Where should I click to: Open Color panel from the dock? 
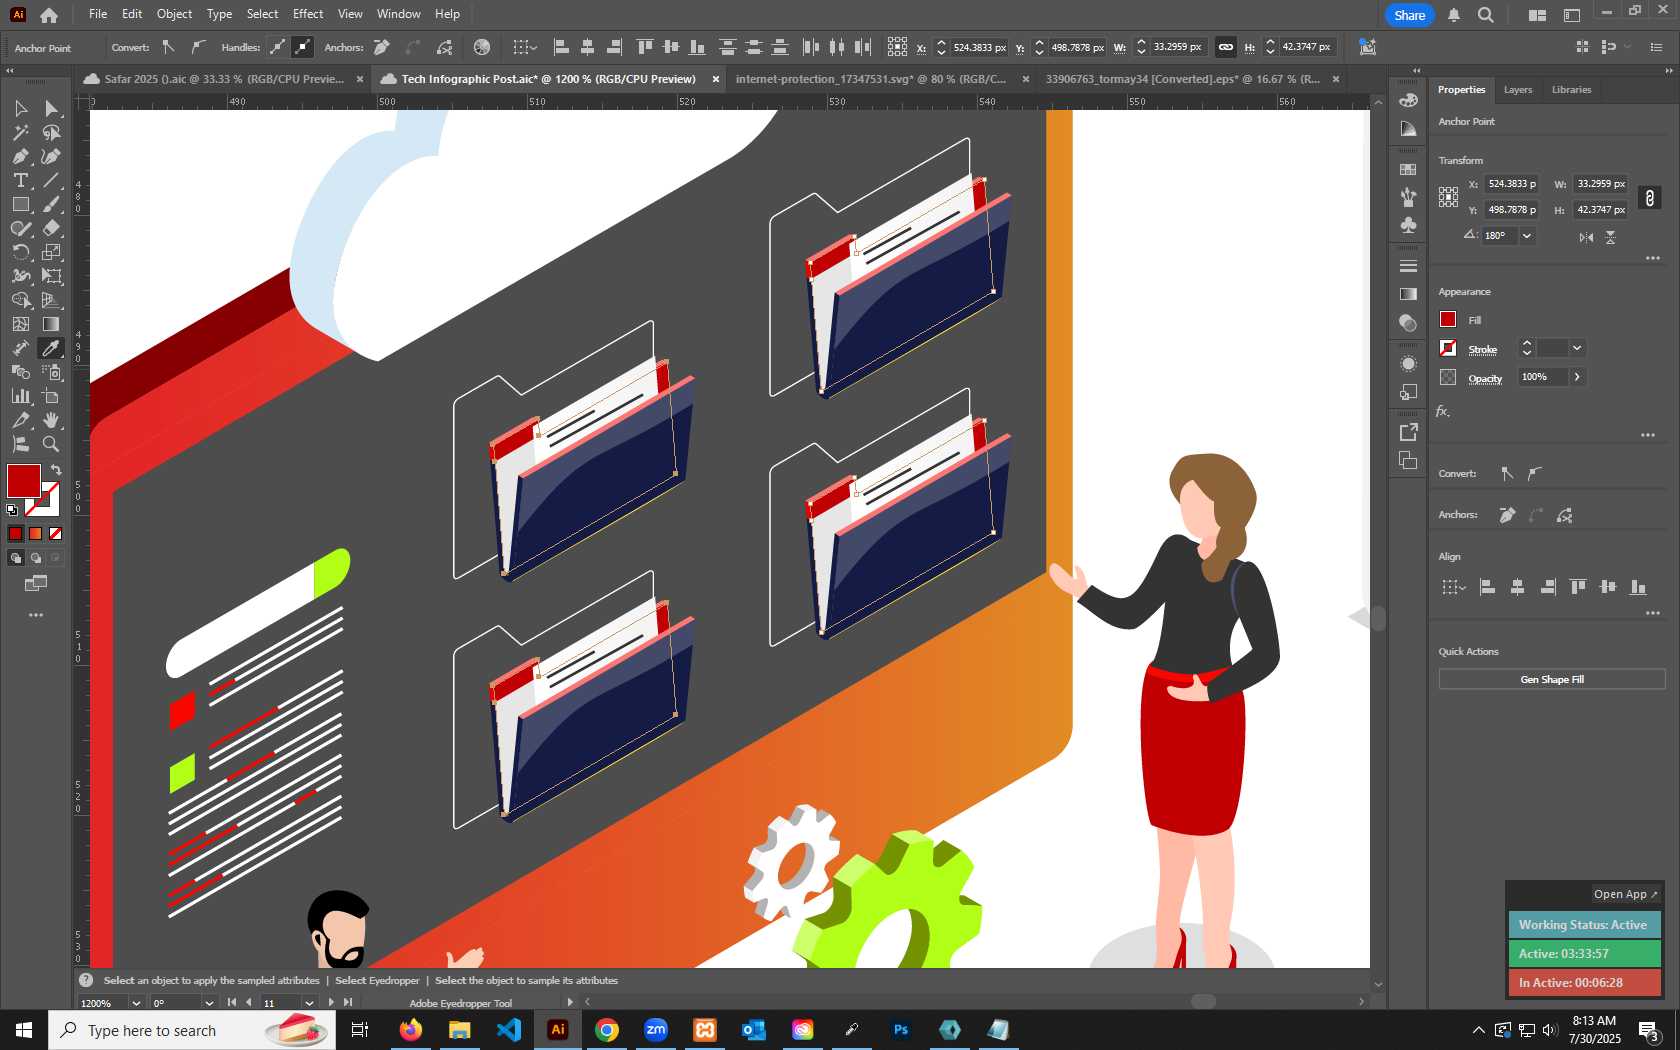pos(1408,100)
